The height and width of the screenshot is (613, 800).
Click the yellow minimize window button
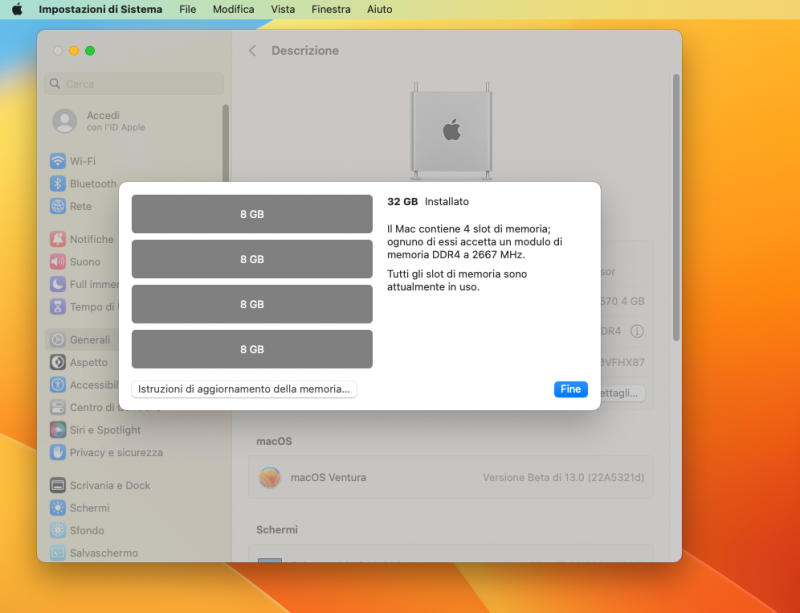74,51
